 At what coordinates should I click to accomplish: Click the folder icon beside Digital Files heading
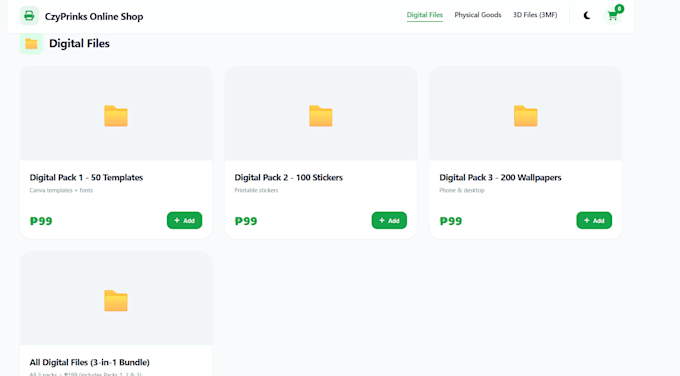(31, 43)
